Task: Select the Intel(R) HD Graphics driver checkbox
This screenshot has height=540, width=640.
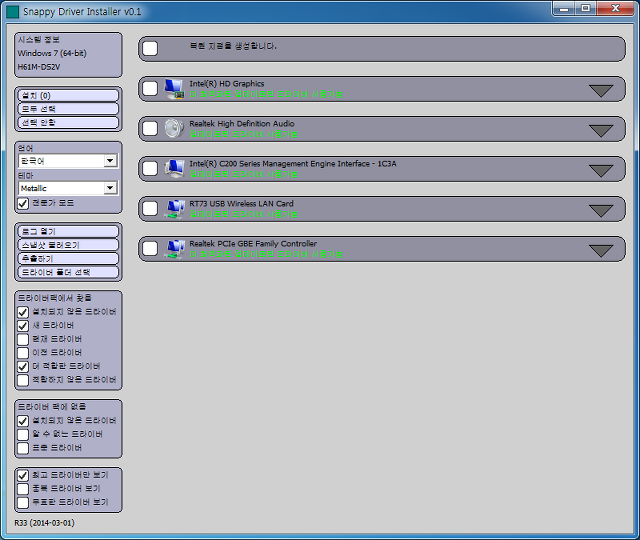Action: [x=150, y=88]
